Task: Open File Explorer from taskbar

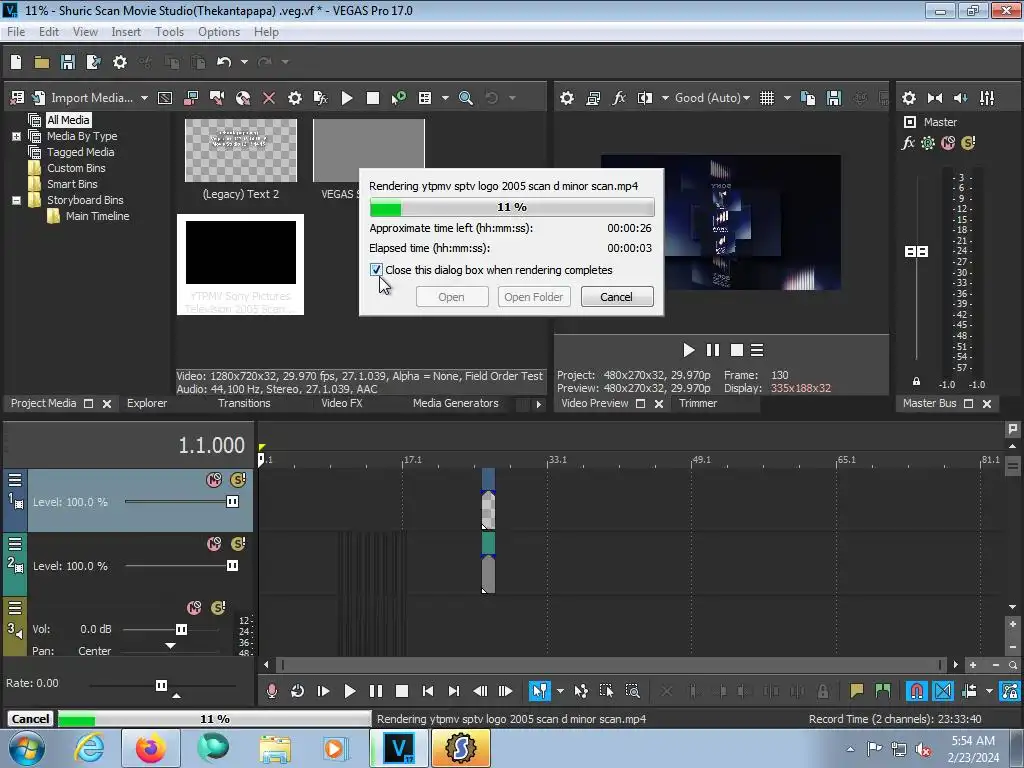Action: pos(275,748)
